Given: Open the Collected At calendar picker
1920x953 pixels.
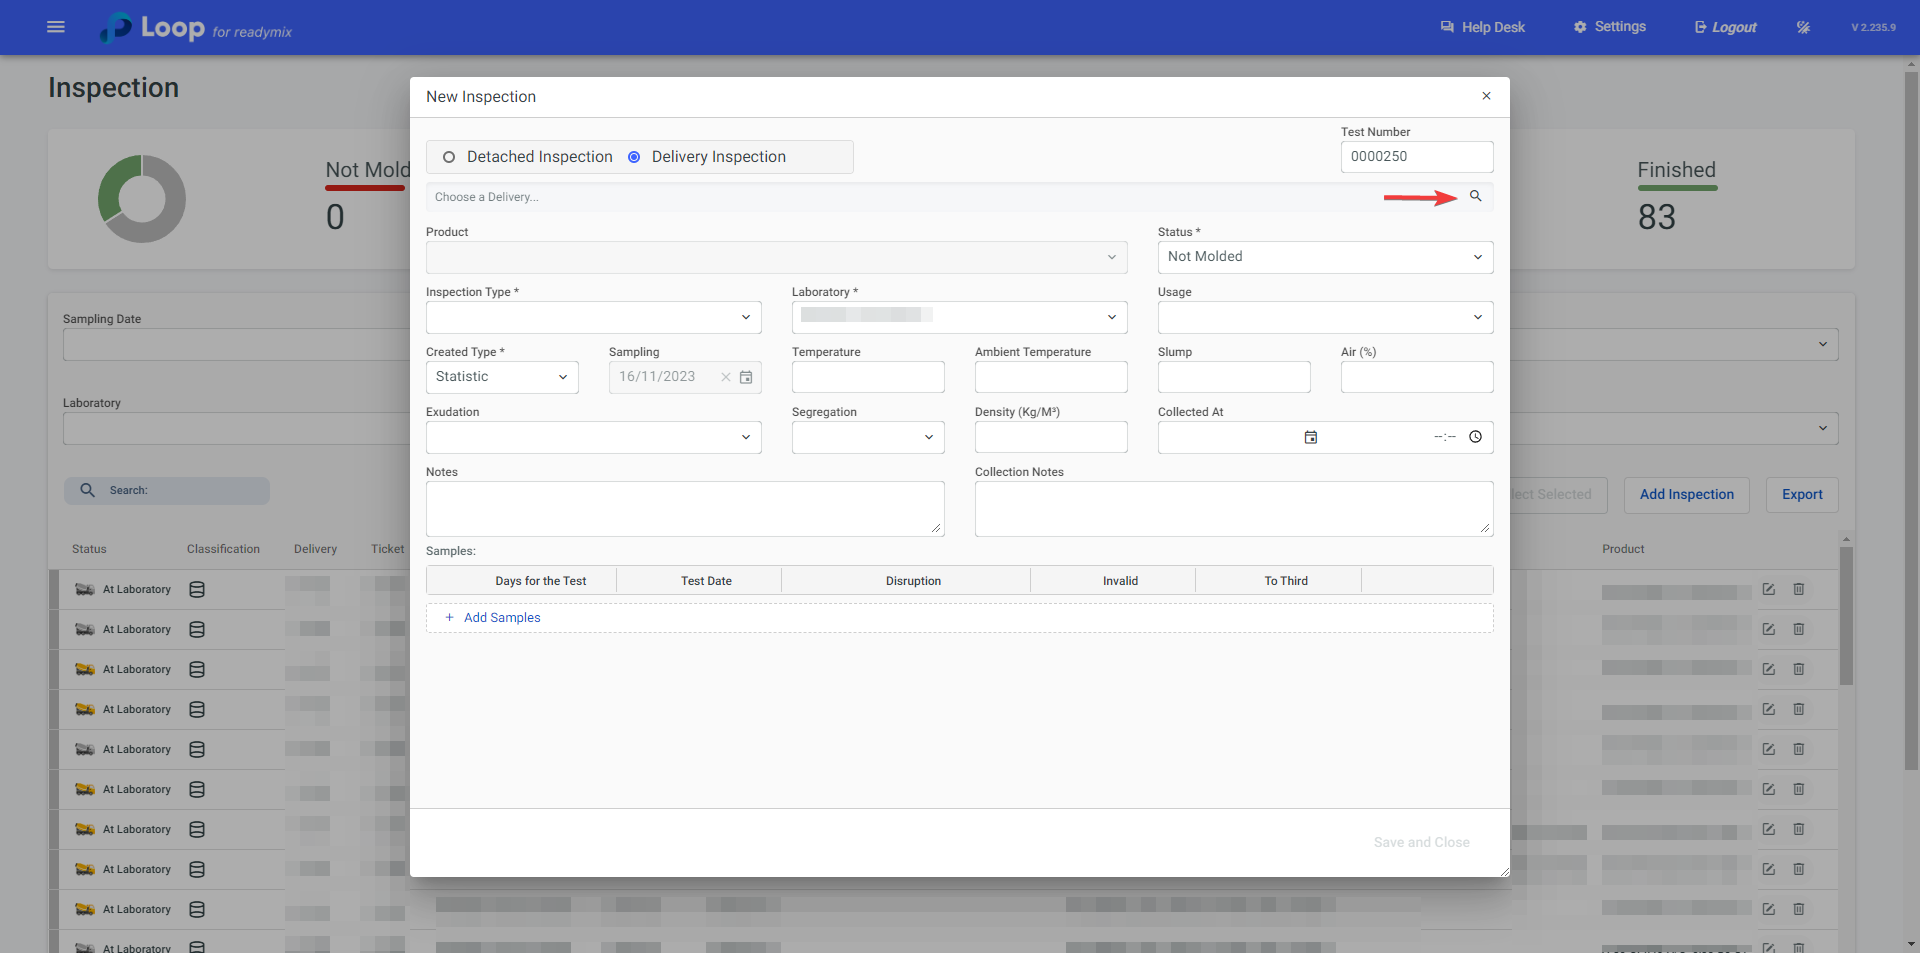Looking at the screenshot, I should coord(1310,437).
